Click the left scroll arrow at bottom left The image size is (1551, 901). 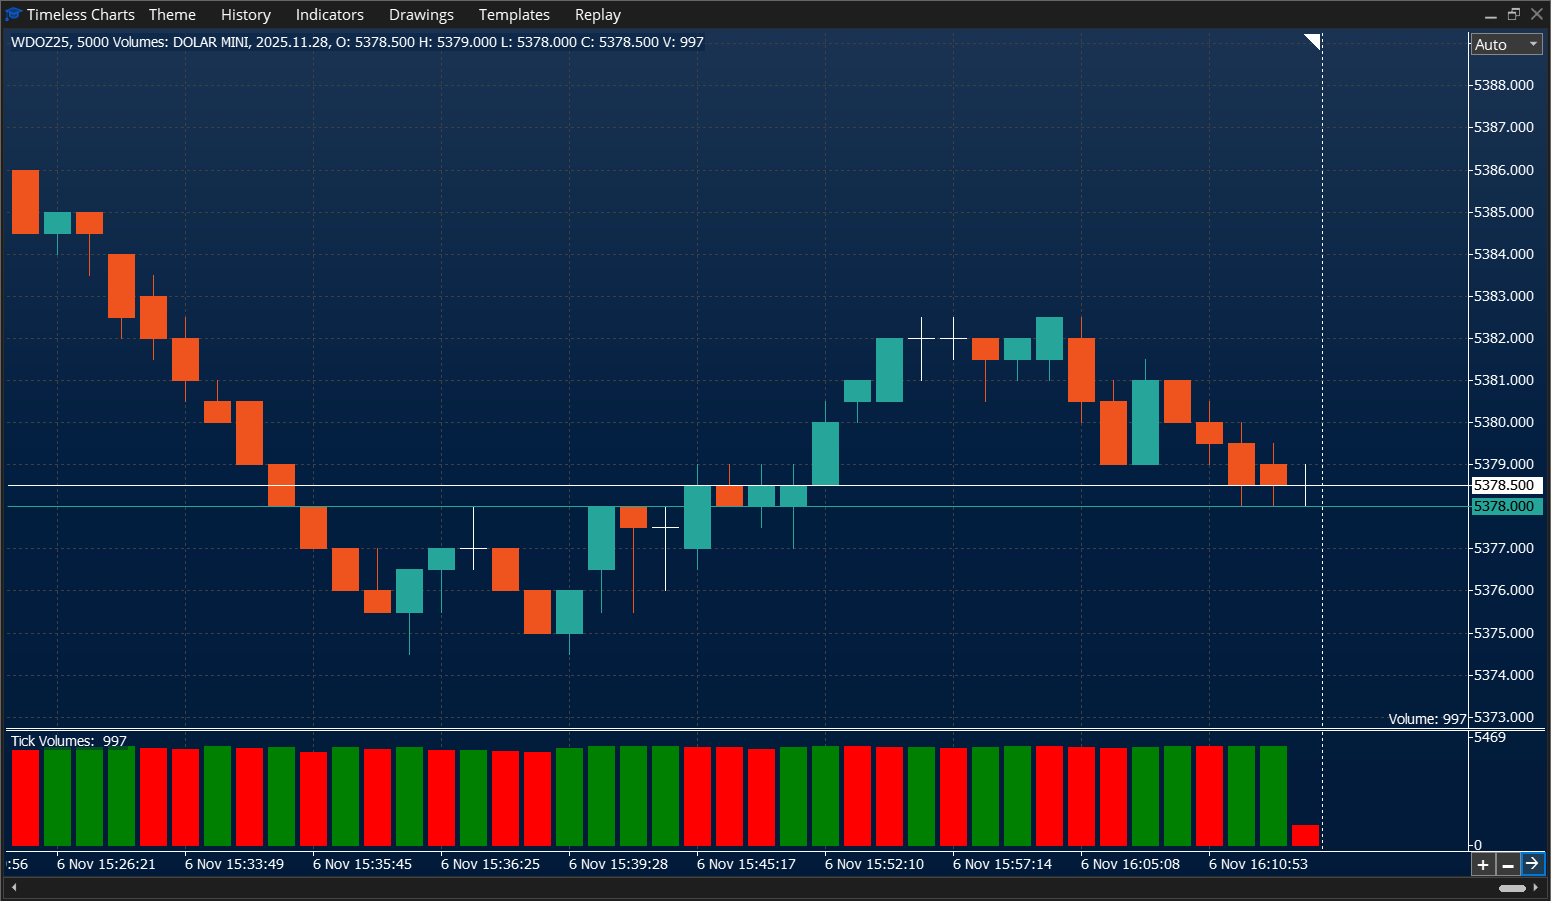(x=13, y=886)
